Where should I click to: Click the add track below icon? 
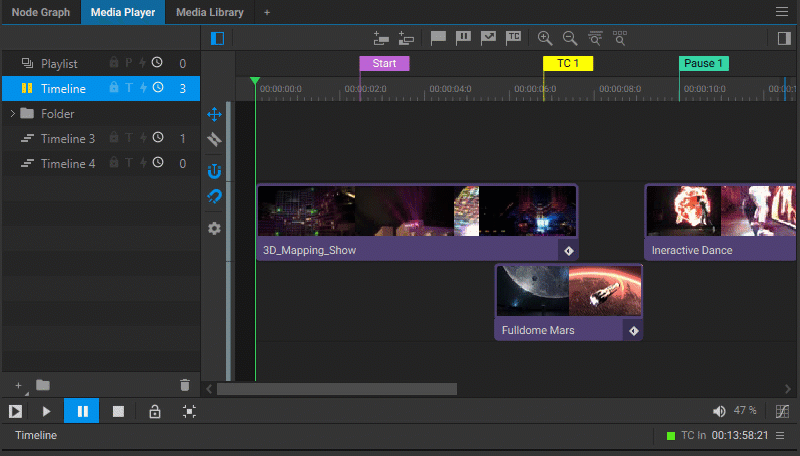pyautogui.click(x=406, y=38)
